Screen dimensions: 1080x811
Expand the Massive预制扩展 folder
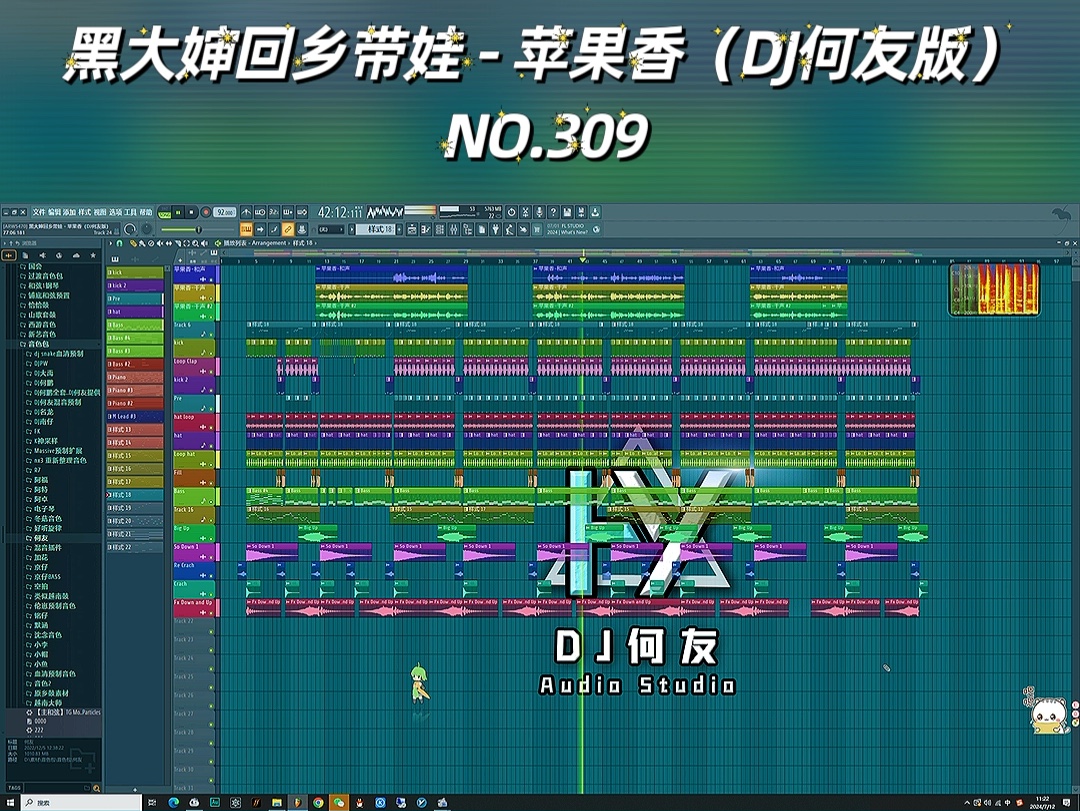click(x=54, y=451)
